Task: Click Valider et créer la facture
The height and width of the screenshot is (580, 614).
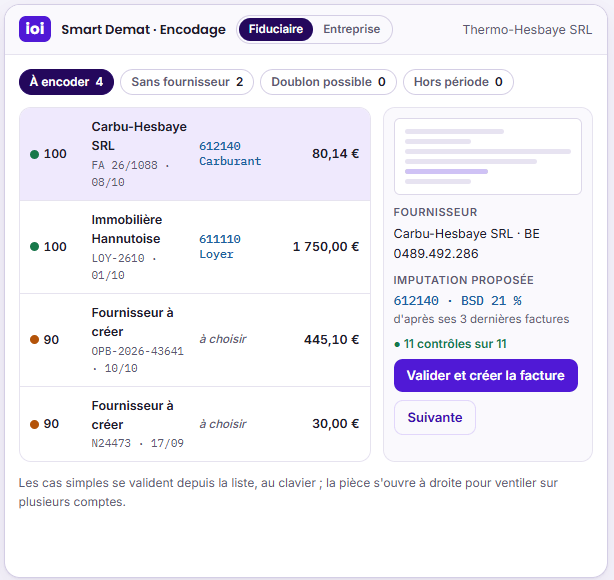Action: click(x=486, y=376)
